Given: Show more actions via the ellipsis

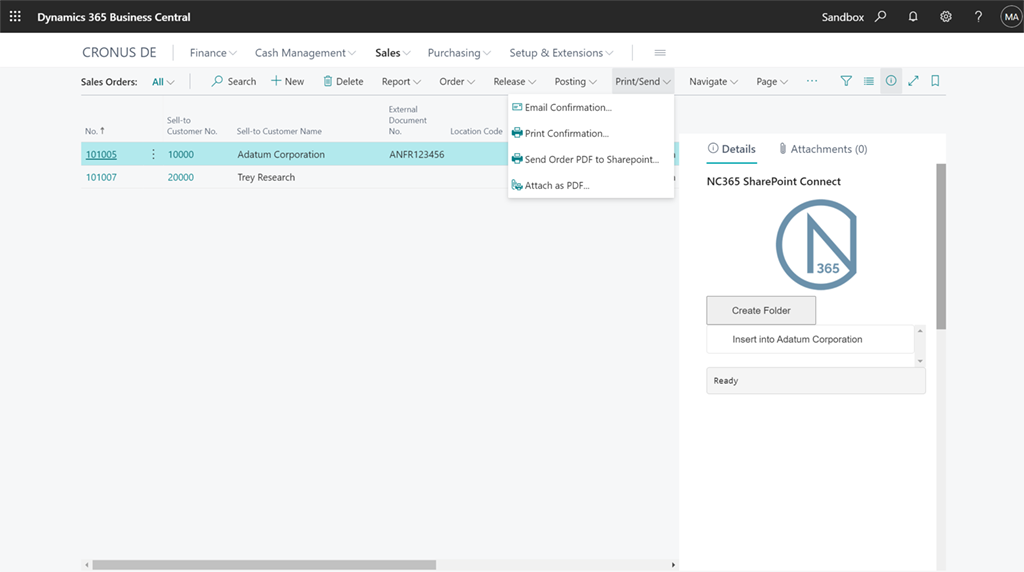Looking at the screenshot, I should [x=812, y=81].
